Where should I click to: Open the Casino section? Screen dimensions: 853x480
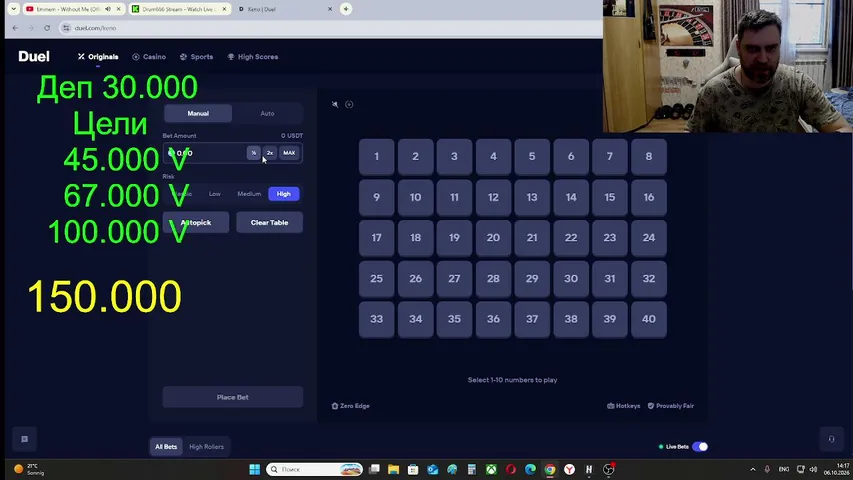click(x=149, y=57)
